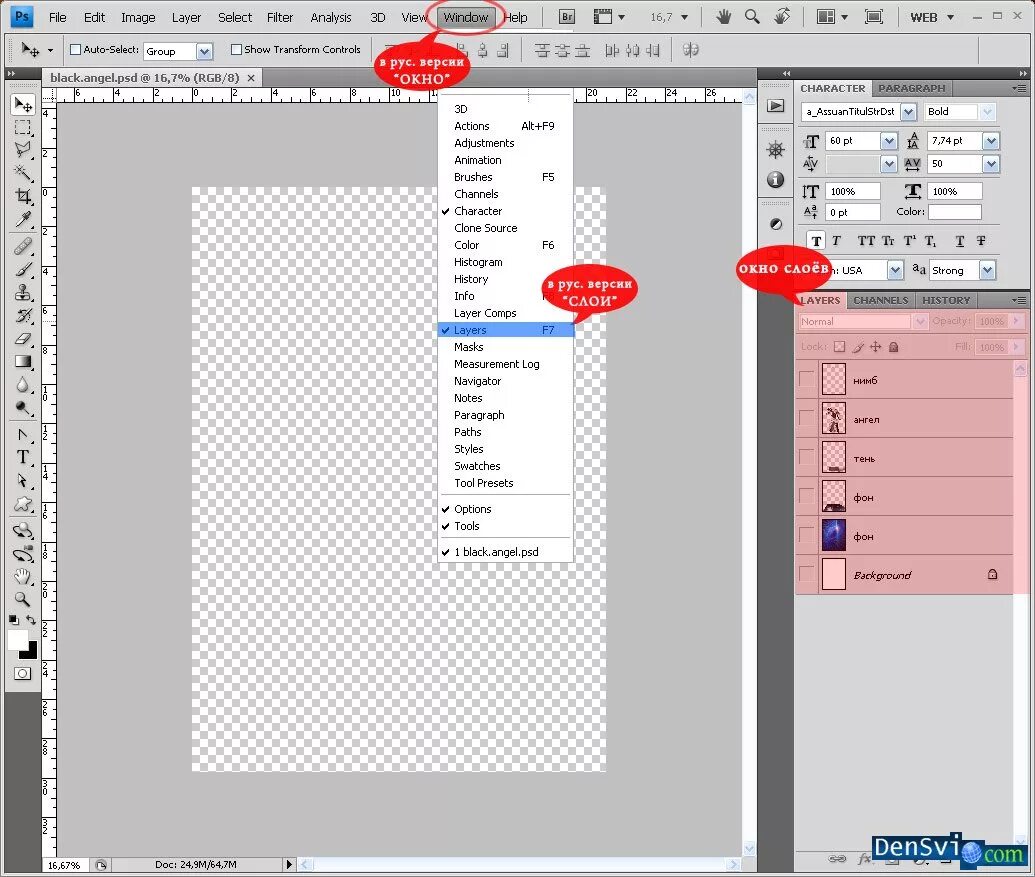Select the Custom Shape tool
This screenshot has height=877, width=1035.
click(x=23, y=504)
